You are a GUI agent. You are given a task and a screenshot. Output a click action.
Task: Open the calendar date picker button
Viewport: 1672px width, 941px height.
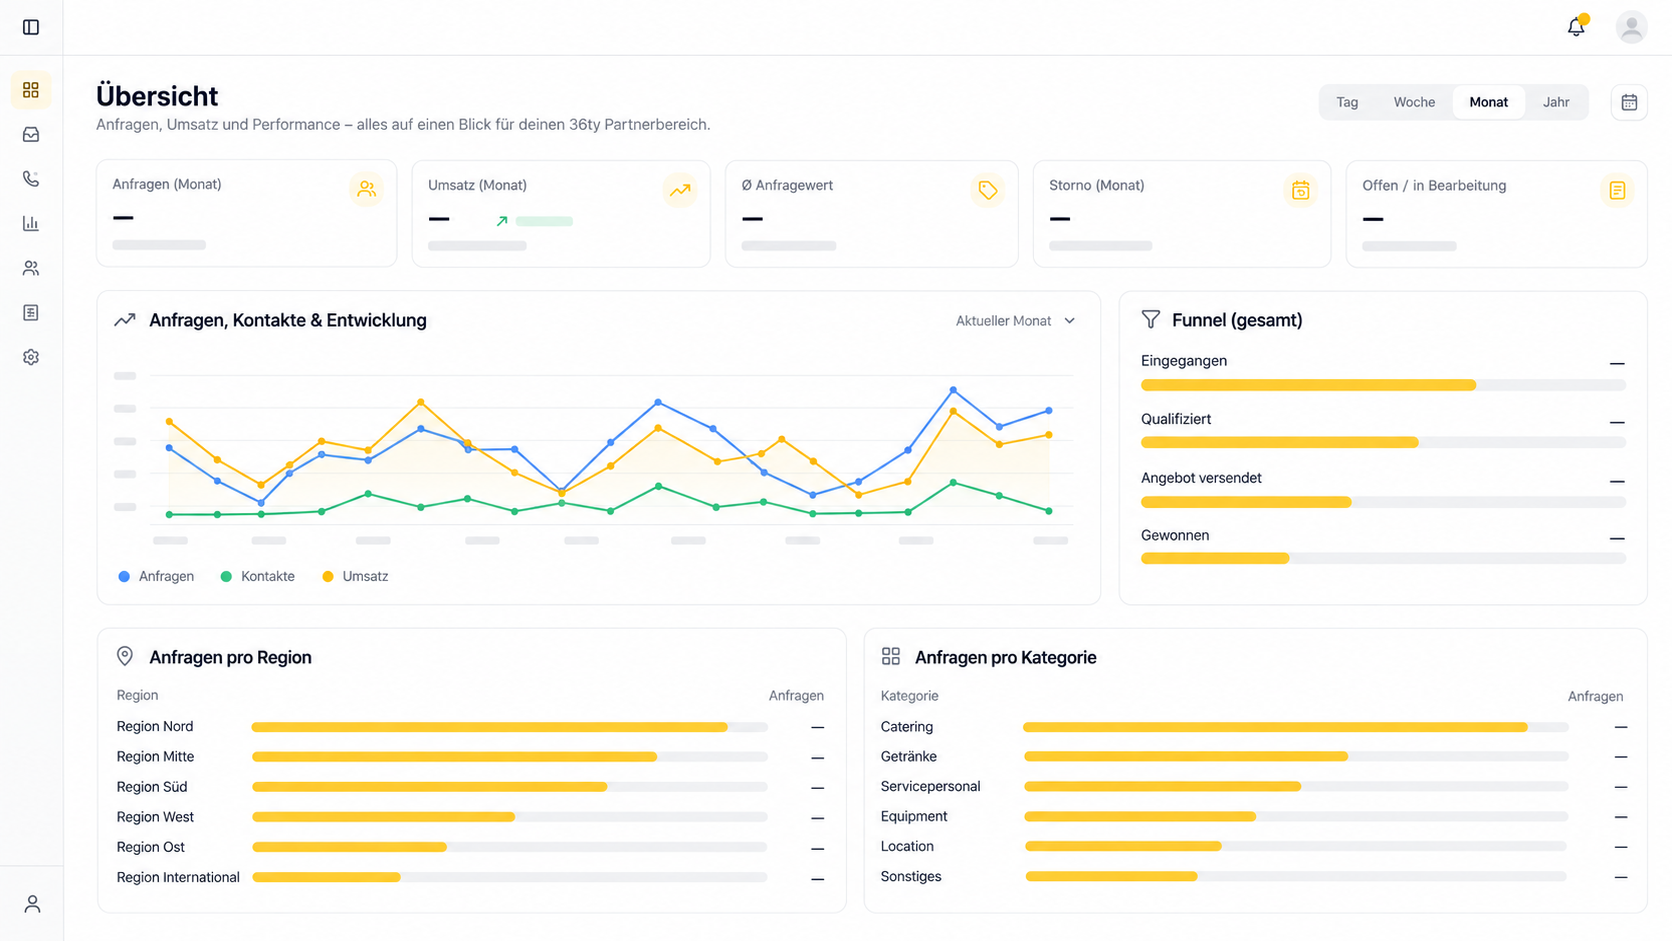(x=1629, y=102)
